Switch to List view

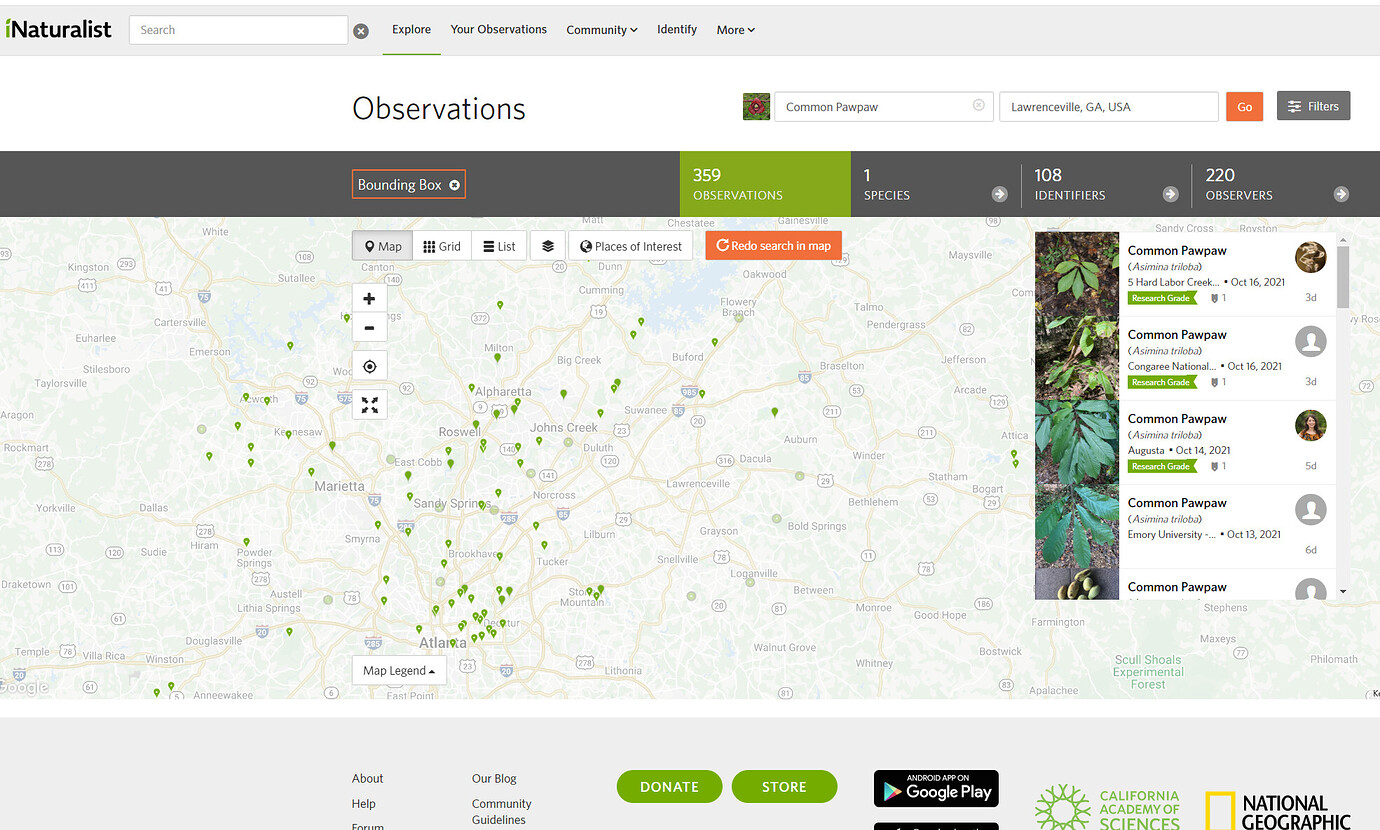click(x=499, y=246)
